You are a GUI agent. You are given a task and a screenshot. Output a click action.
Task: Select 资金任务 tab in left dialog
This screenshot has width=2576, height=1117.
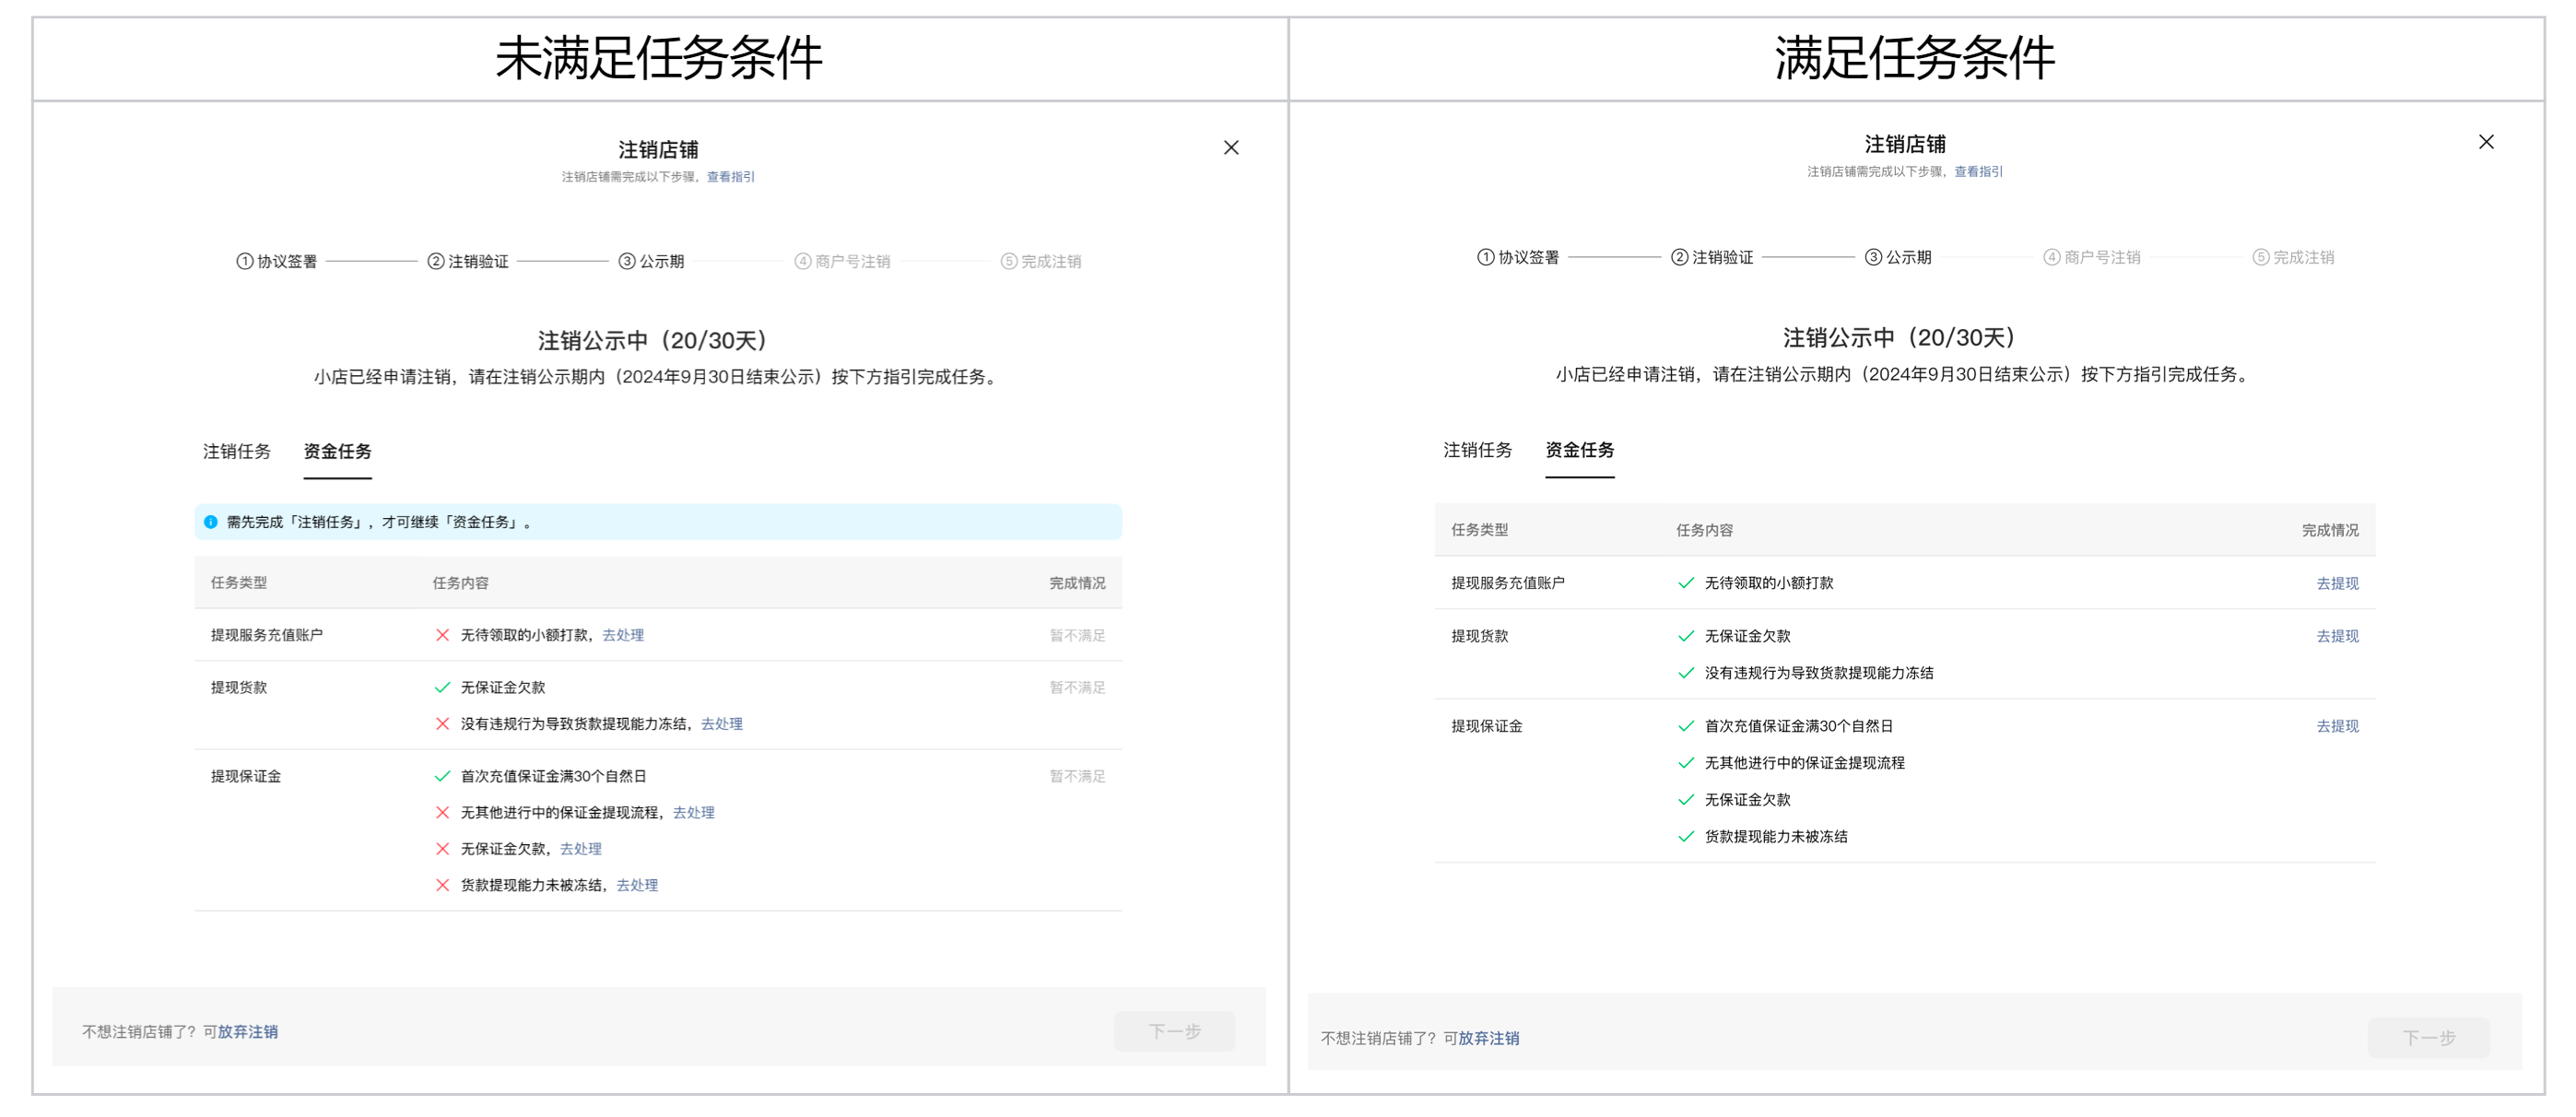coord(337,452)
